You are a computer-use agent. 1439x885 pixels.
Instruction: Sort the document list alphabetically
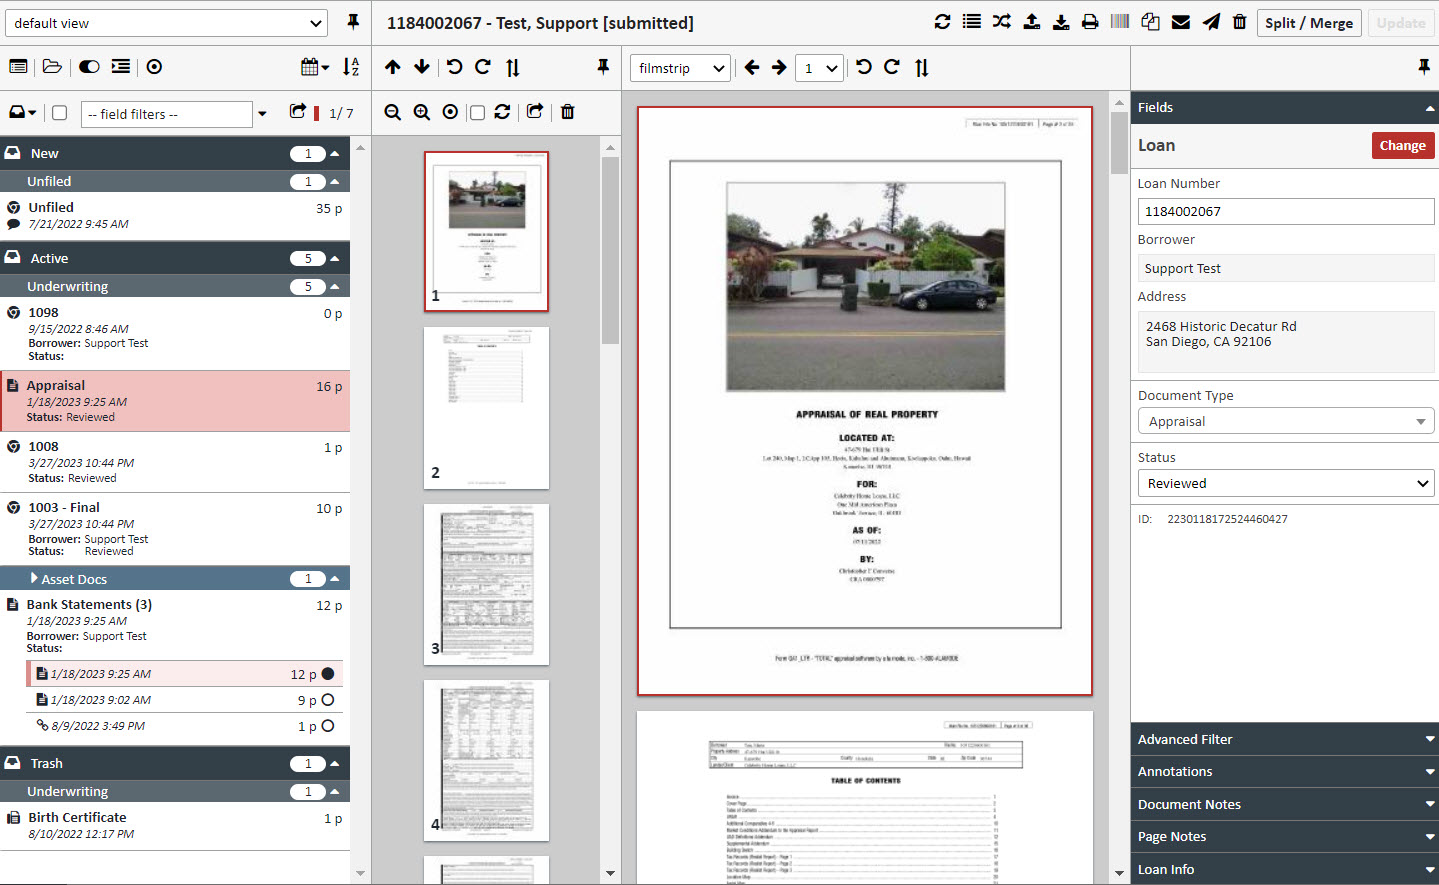tap(351, 67)
